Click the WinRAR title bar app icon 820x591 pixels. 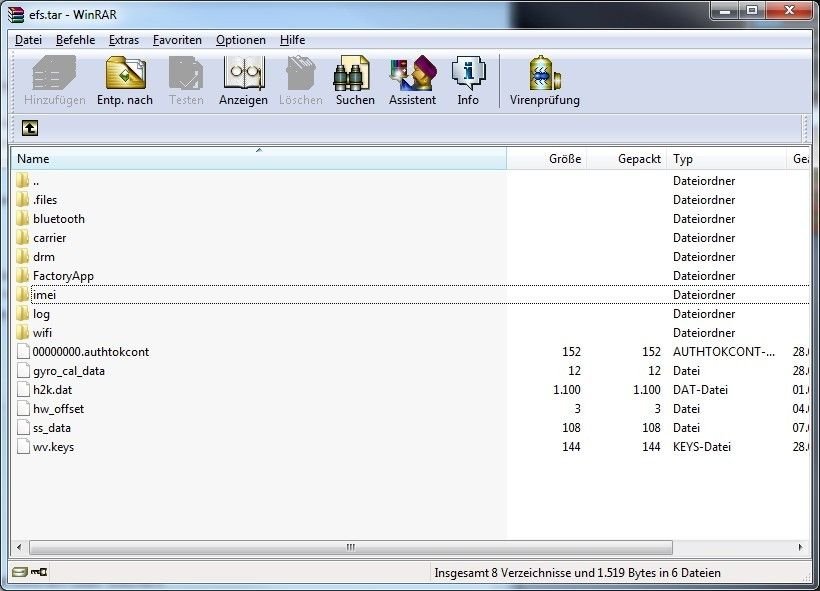(x=16, y=15)
